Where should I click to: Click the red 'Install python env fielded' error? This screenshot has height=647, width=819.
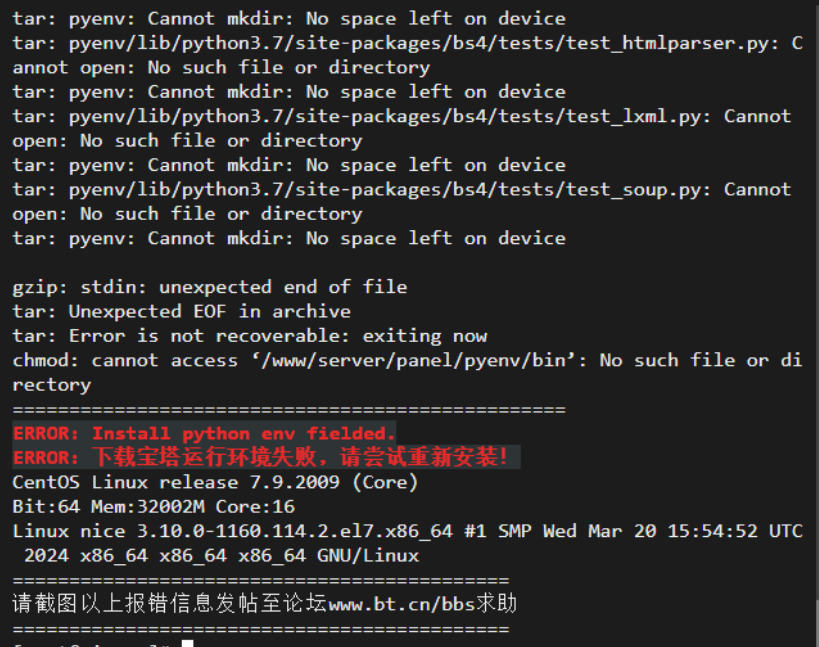tap(204, 433)
